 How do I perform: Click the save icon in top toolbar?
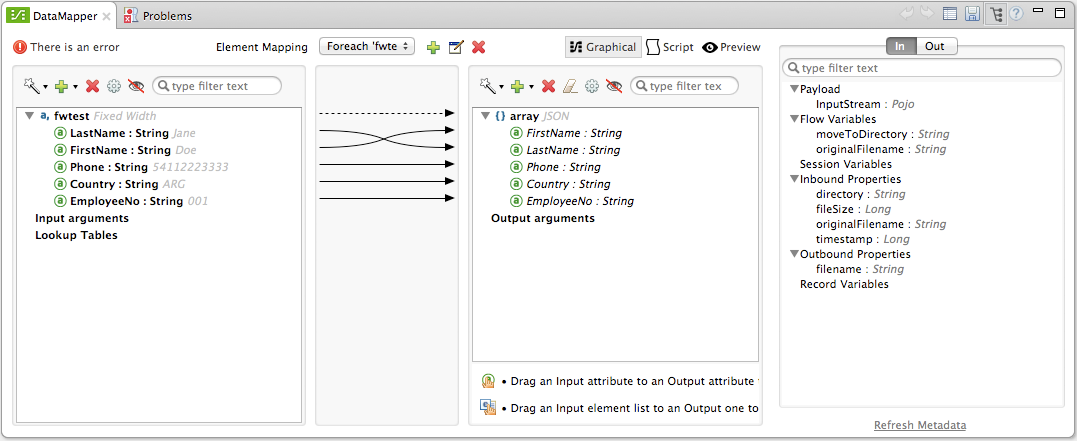pyautogui.click(x=972, y=15)
